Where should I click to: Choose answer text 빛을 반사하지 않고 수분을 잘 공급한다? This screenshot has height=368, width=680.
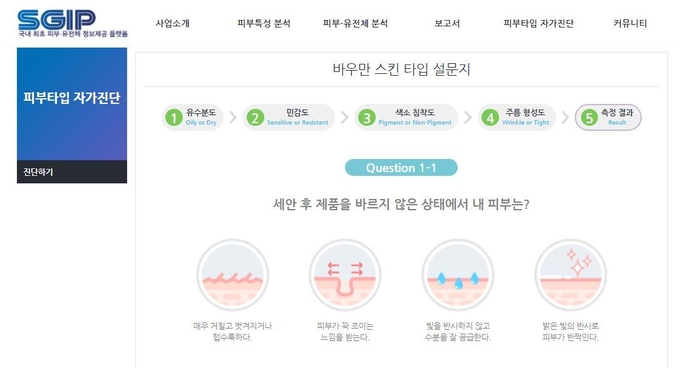(458, 331)
